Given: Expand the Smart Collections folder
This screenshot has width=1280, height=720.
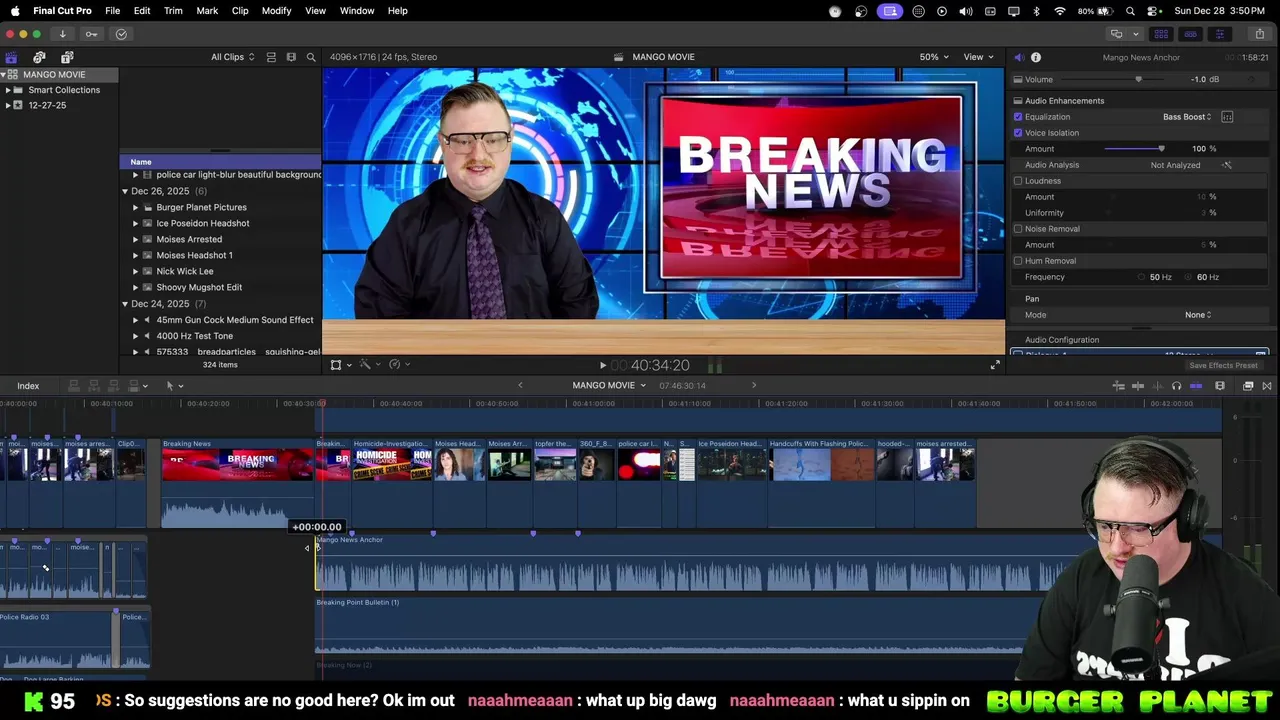Looking at the screenshot, I should 8,90.
